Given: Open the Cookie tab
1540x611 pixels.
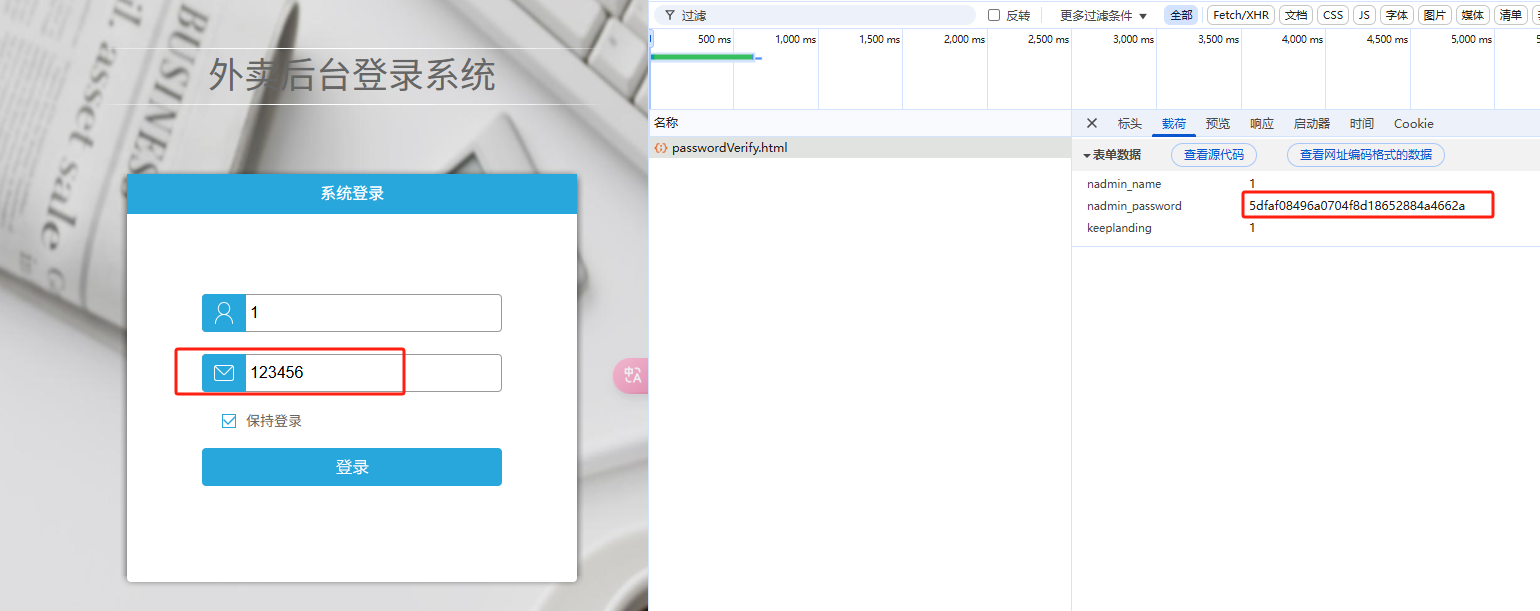Looking at the screenshot, I should (x=1413, y=124).
